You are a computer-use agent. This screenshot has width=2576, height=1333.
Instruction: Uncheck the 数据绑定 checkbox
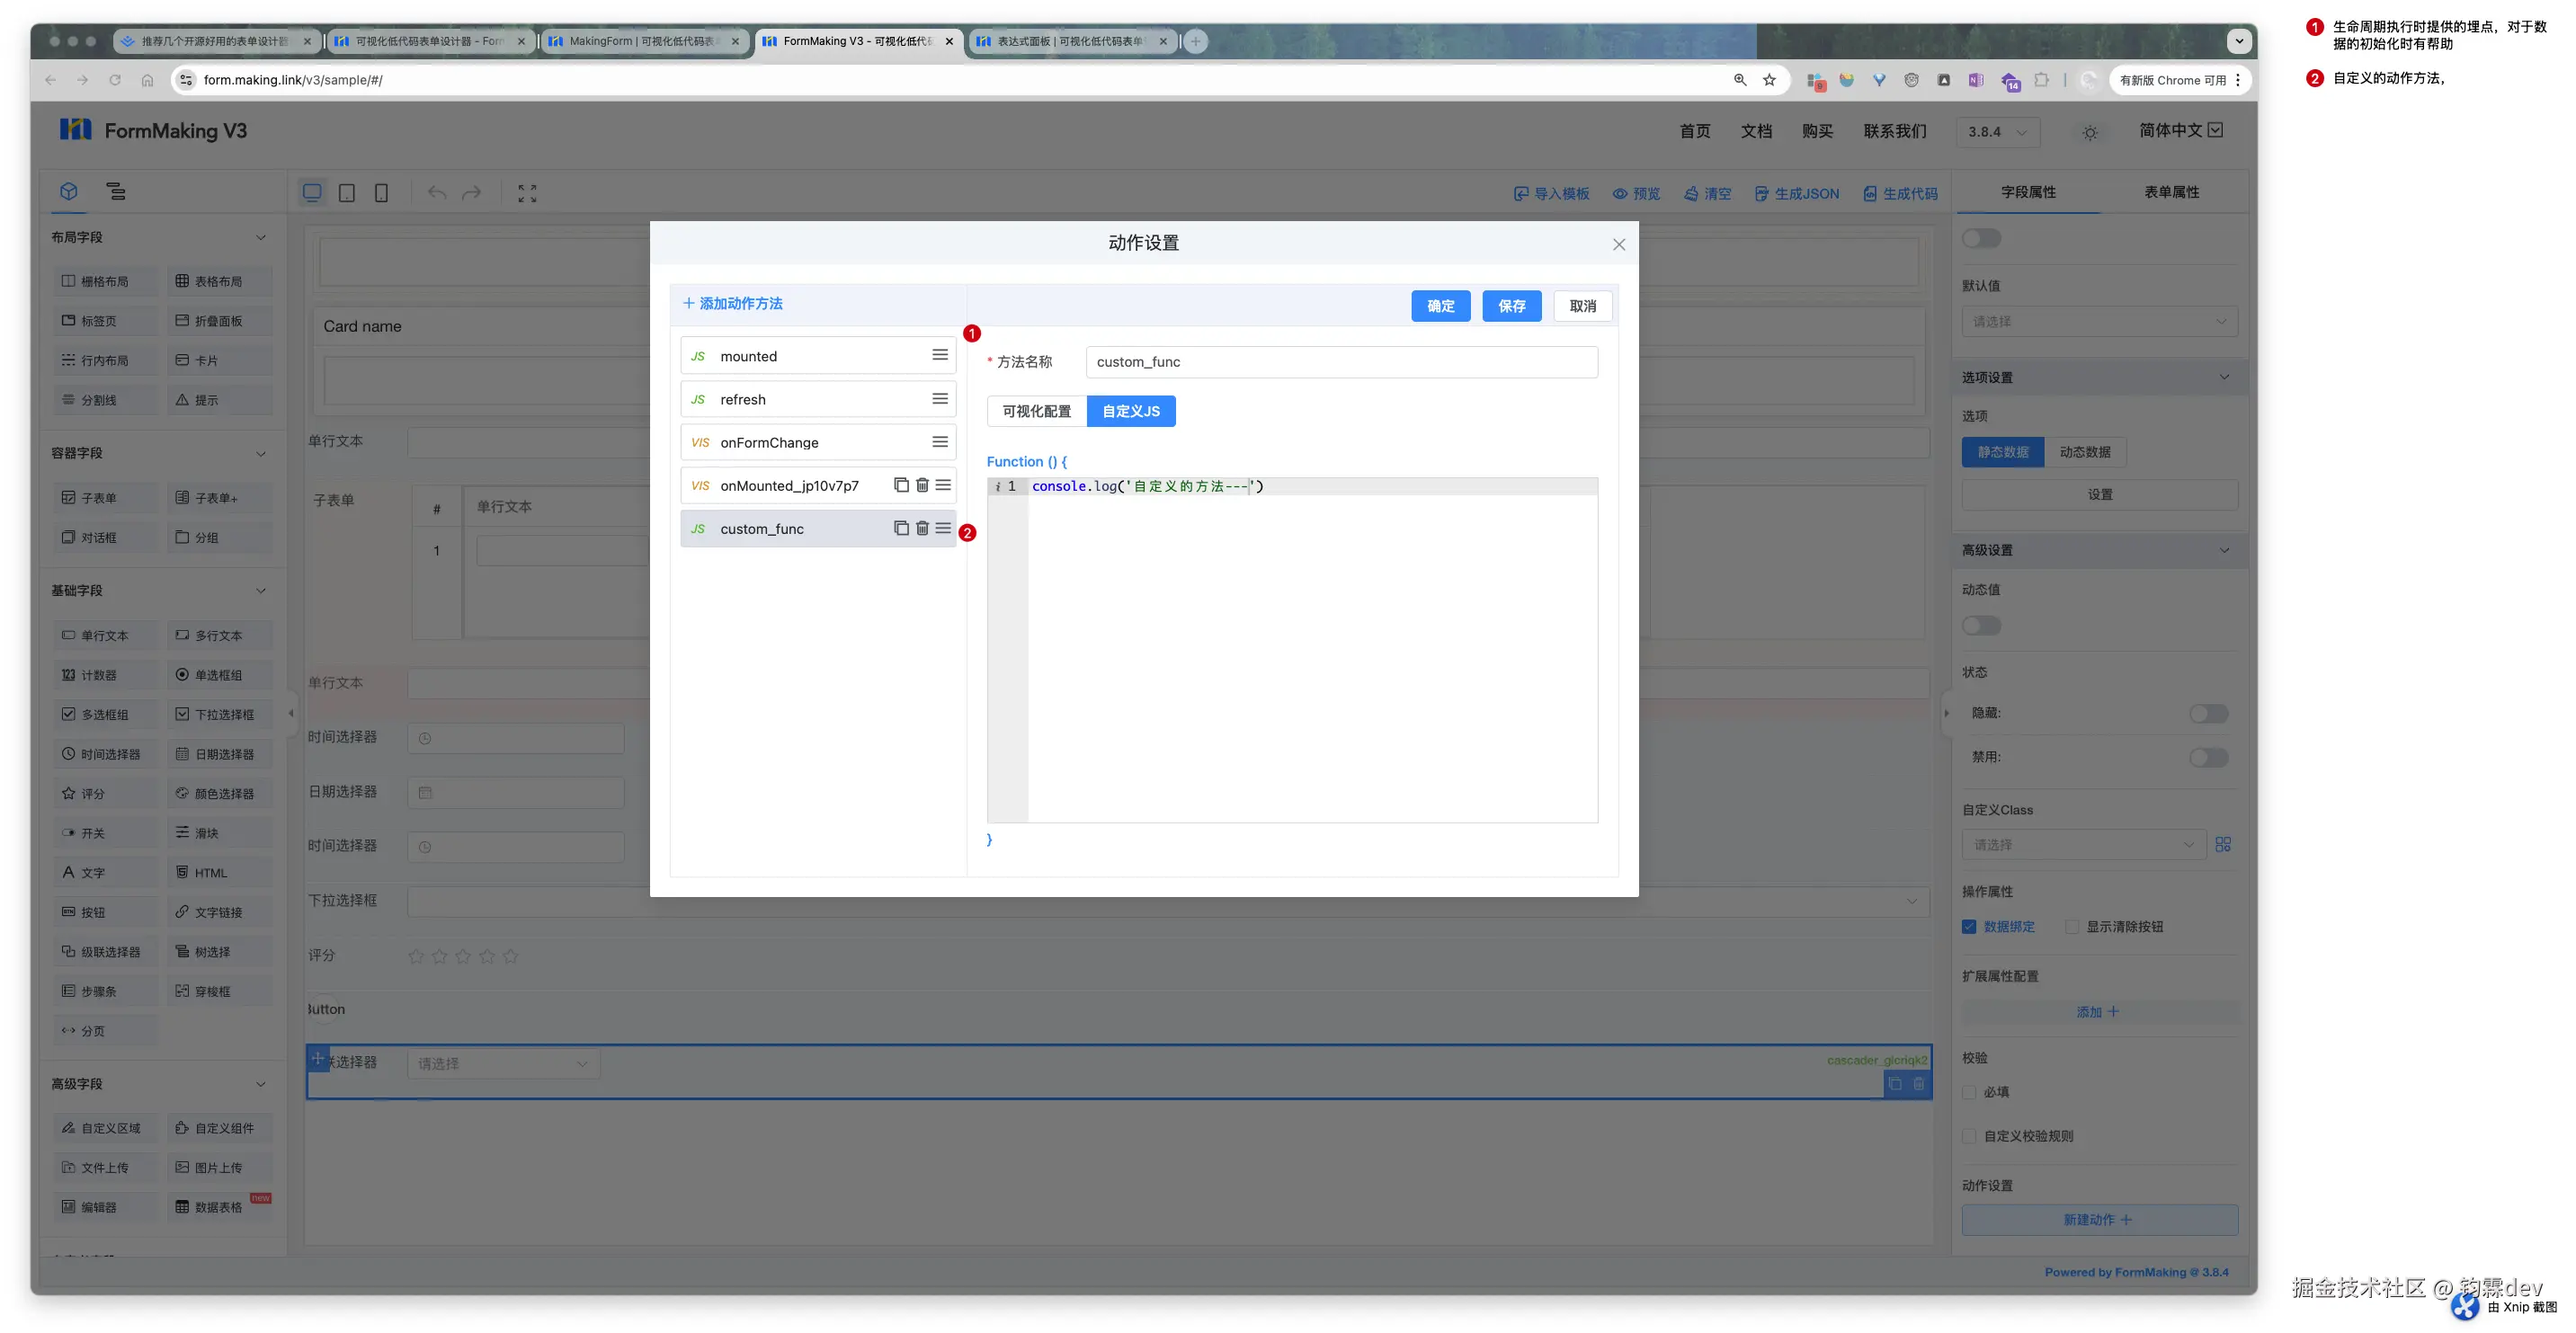click(1969, 927)
